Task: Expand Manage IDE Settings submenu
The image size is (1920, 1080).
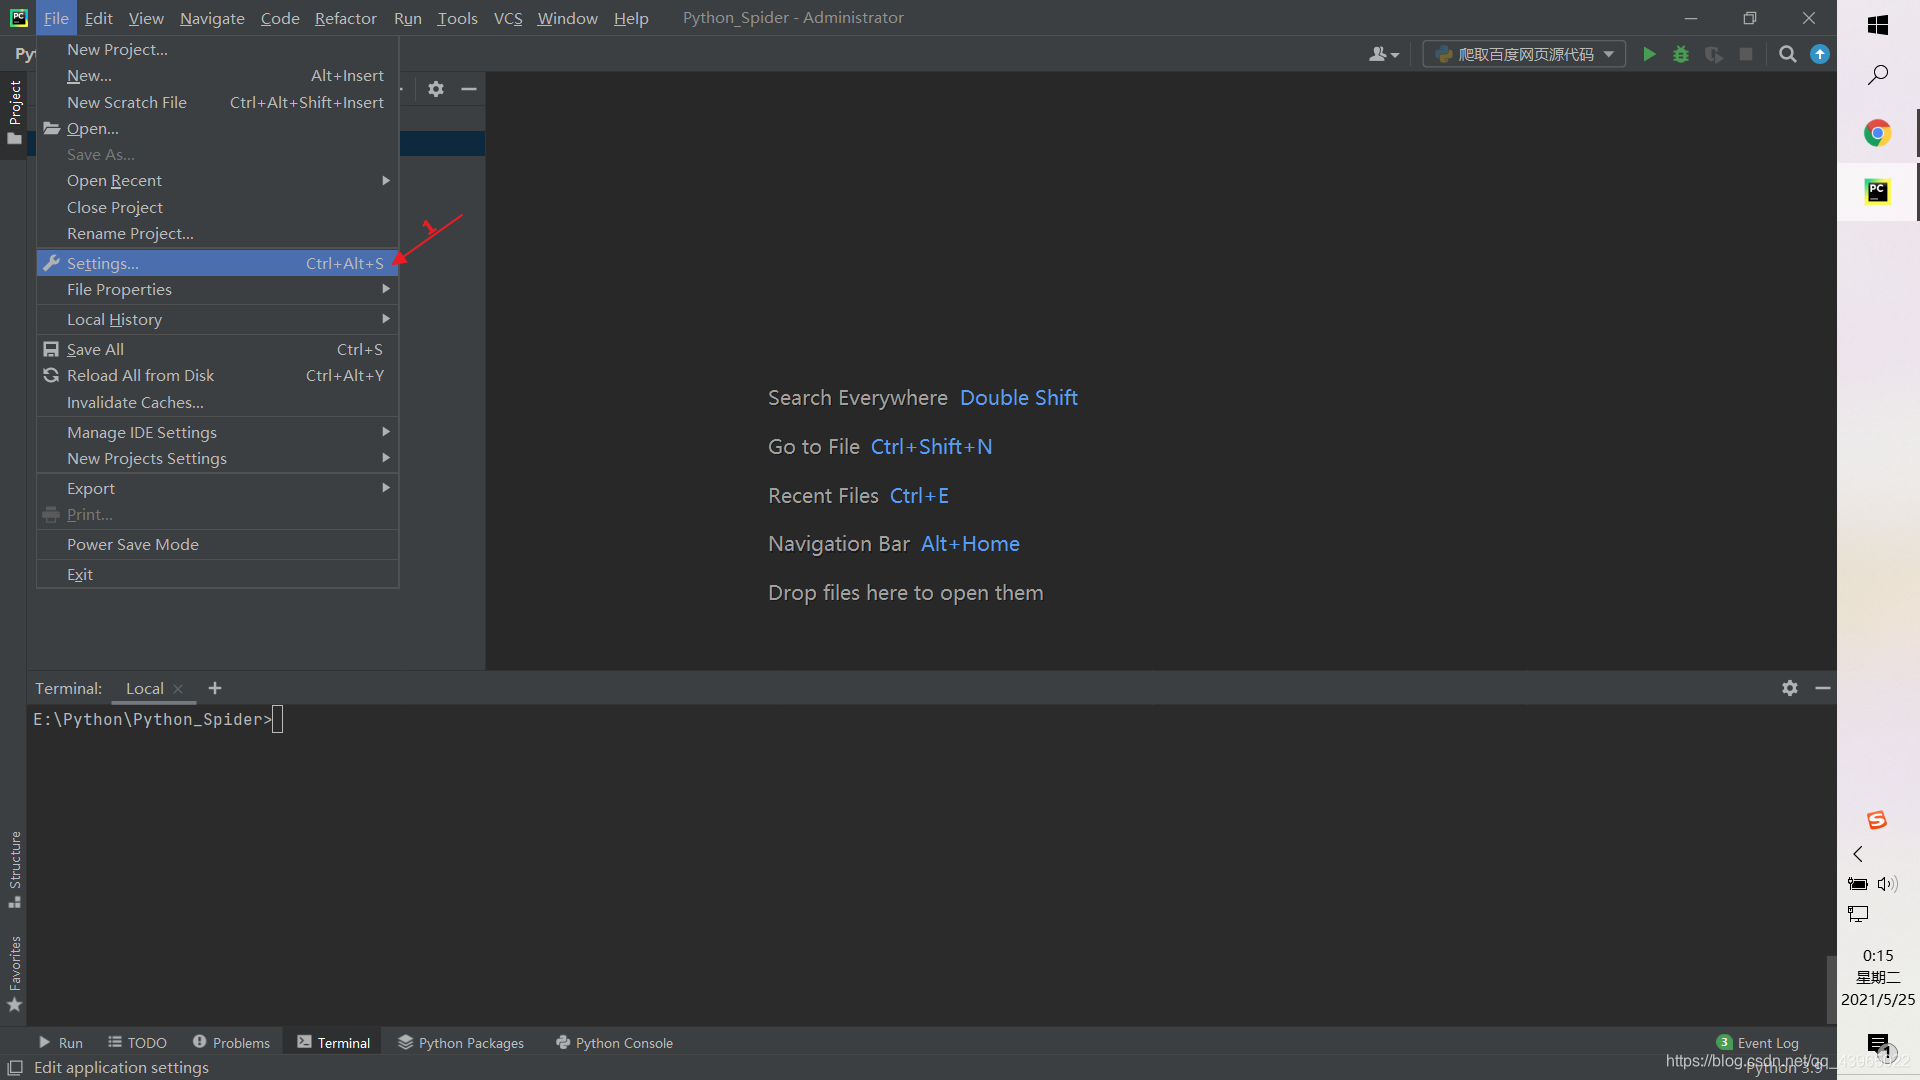Action: (217, 432)
